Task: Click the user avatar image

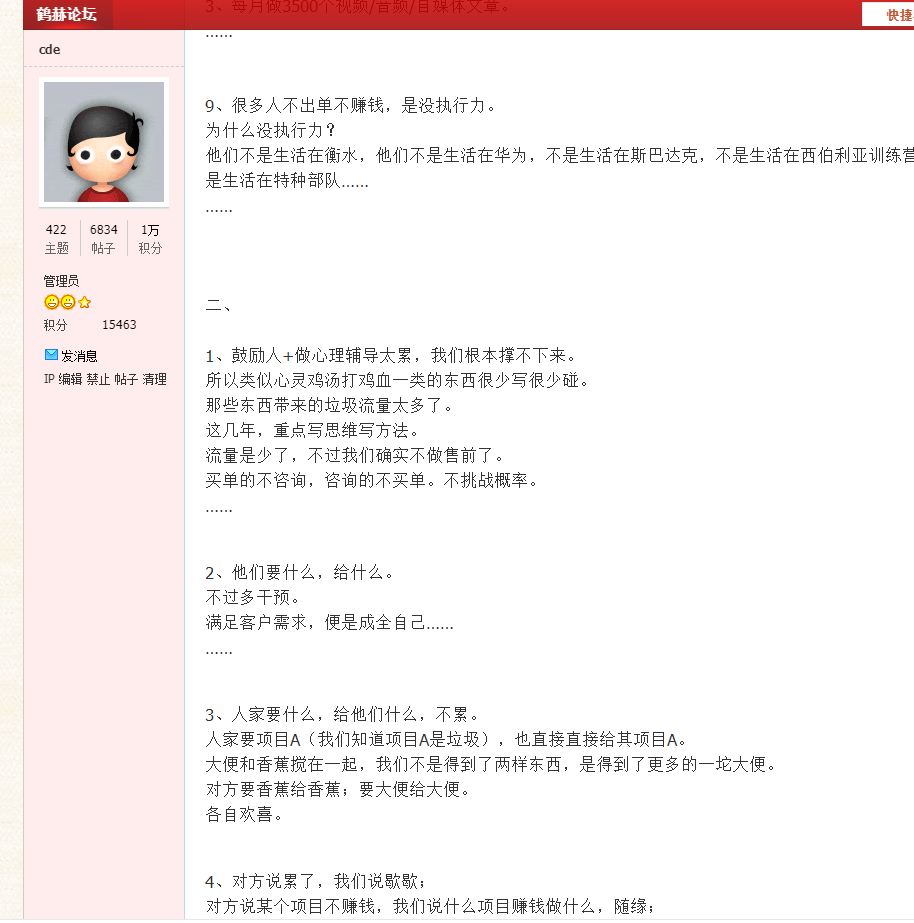Action: [x=104, y=144]
